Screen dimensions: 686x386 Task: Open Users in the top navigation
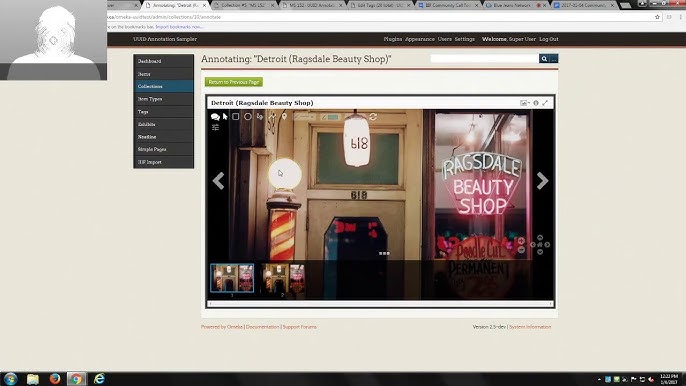point(444,39)
